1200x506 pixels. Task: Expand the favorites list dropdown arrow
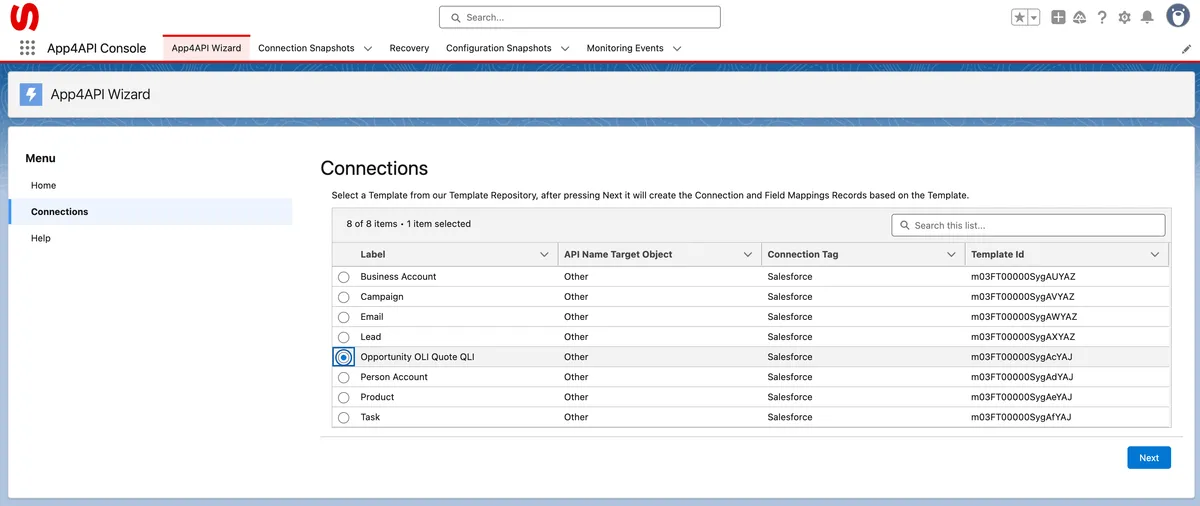tap(1034, 17)
